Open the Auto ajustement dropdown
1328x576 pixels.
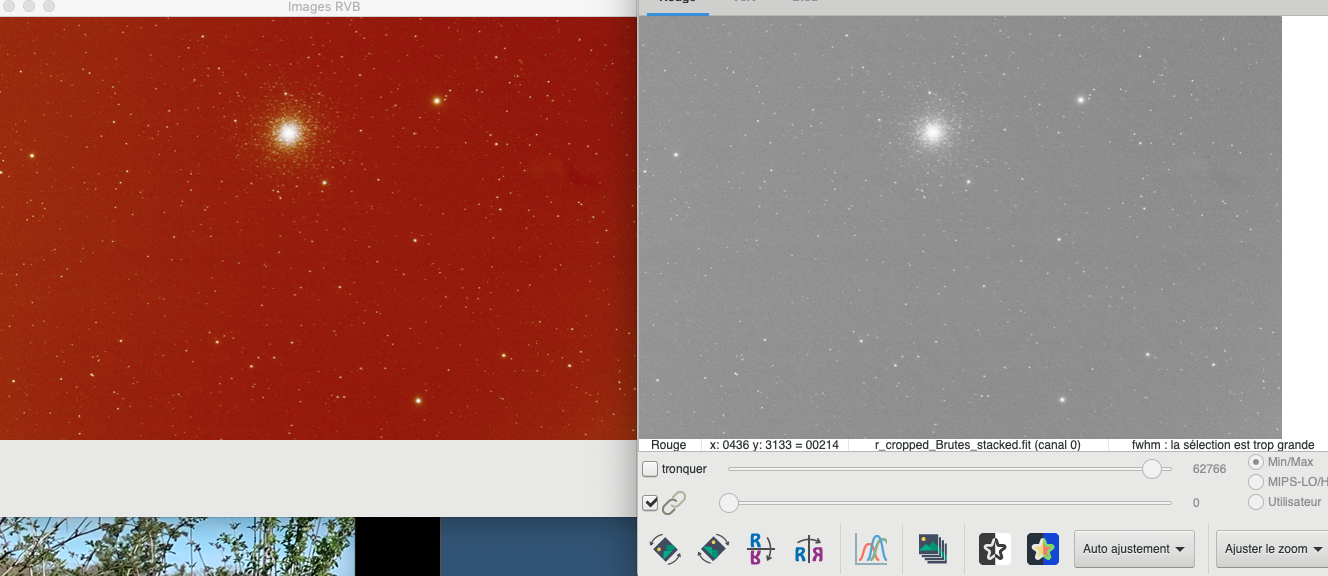point(1134,549)
